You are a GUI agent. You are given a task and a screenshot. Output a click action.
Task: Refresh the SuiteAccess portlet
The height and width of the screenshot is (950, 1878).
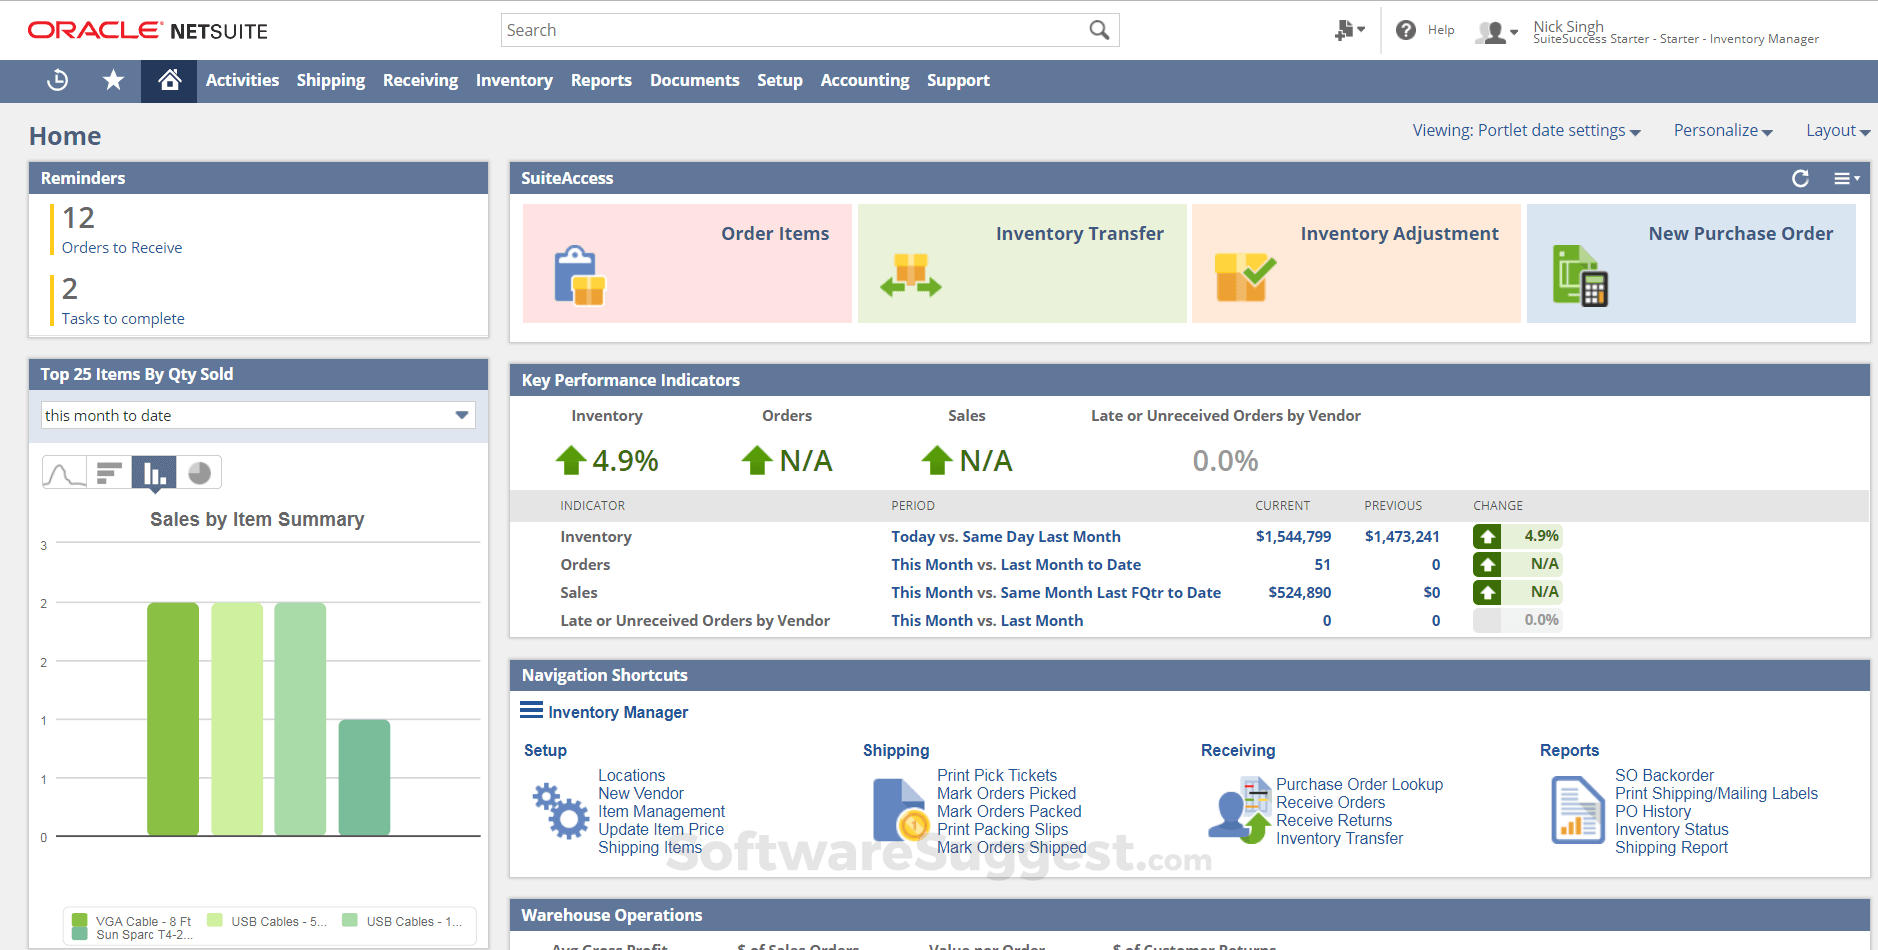(1800, 178)
